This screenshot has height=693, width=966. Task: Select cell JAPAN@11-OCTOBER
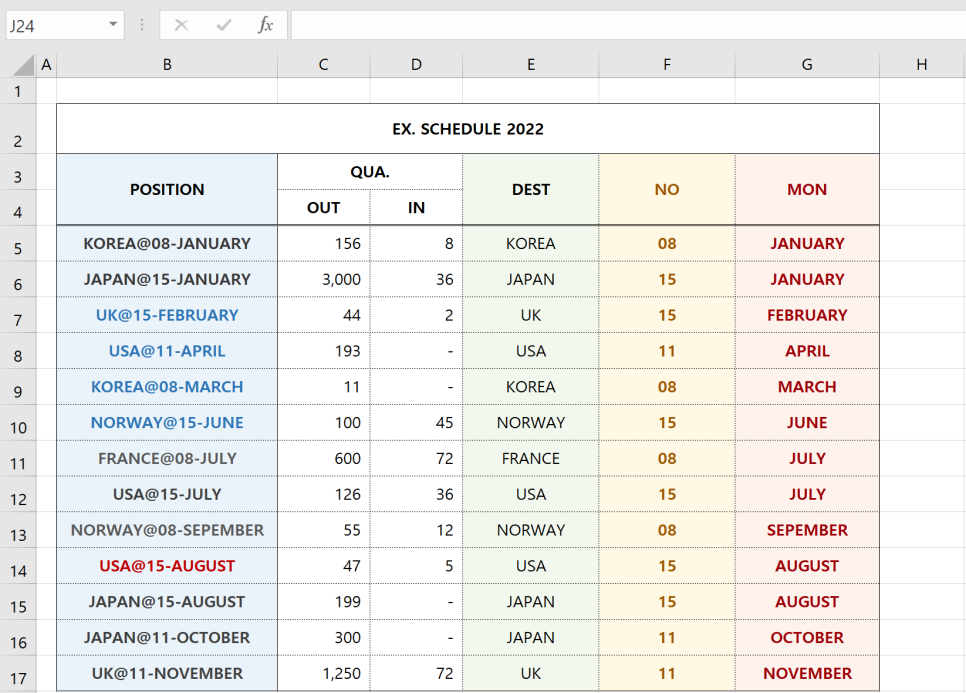[167, 637]
